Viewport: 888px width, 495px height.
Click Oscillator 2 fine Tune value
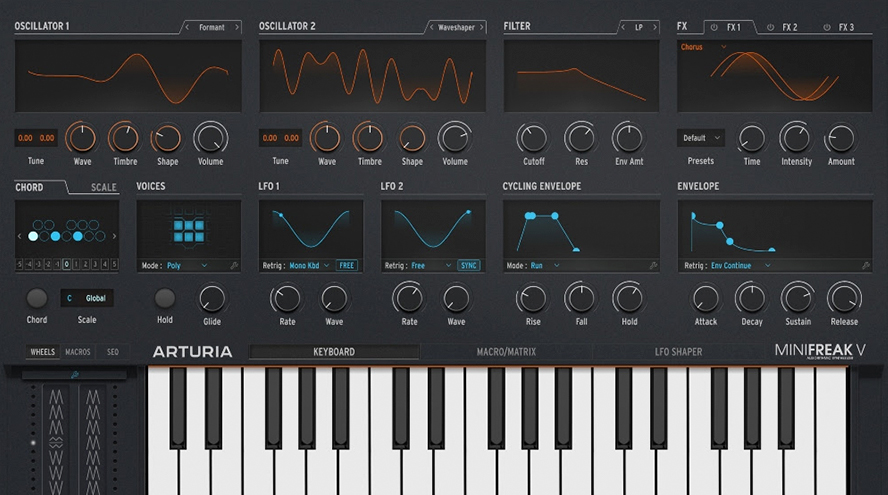click(291, 138)
